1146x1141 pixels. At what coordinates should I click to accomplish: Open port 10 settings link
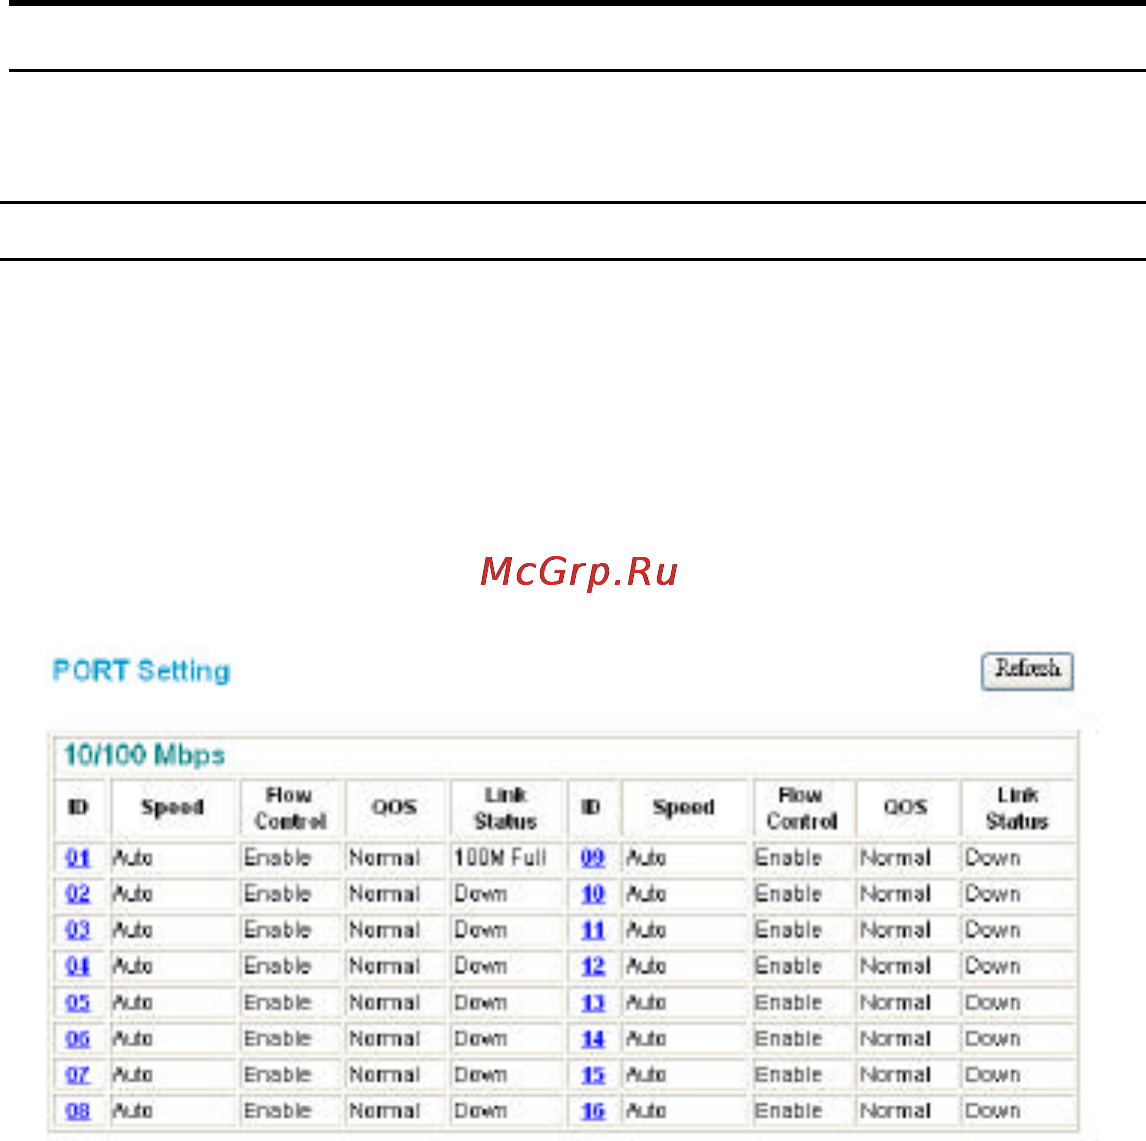[x=593, y=893]
